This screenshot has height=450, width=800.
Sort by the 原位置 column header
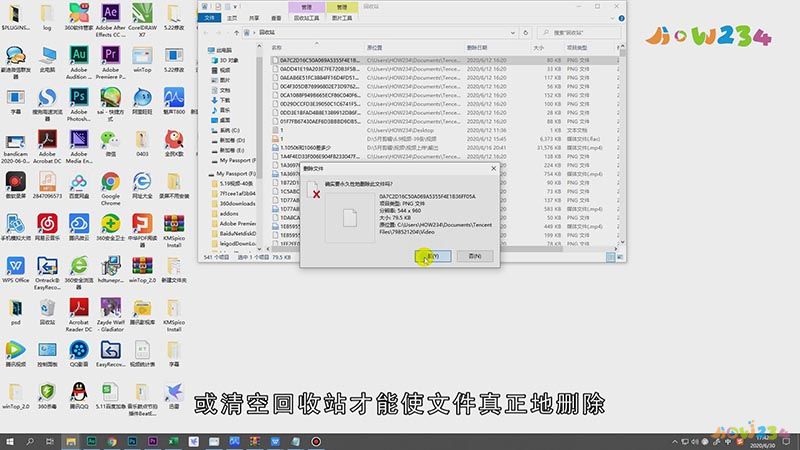click(374, 47)
